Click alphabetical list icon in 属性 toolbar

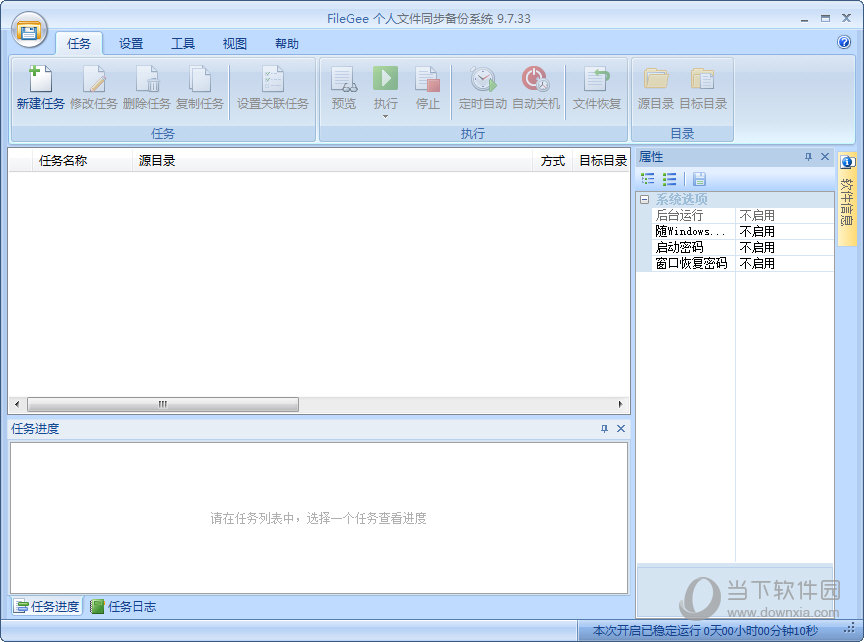click(x=669, y=179)
